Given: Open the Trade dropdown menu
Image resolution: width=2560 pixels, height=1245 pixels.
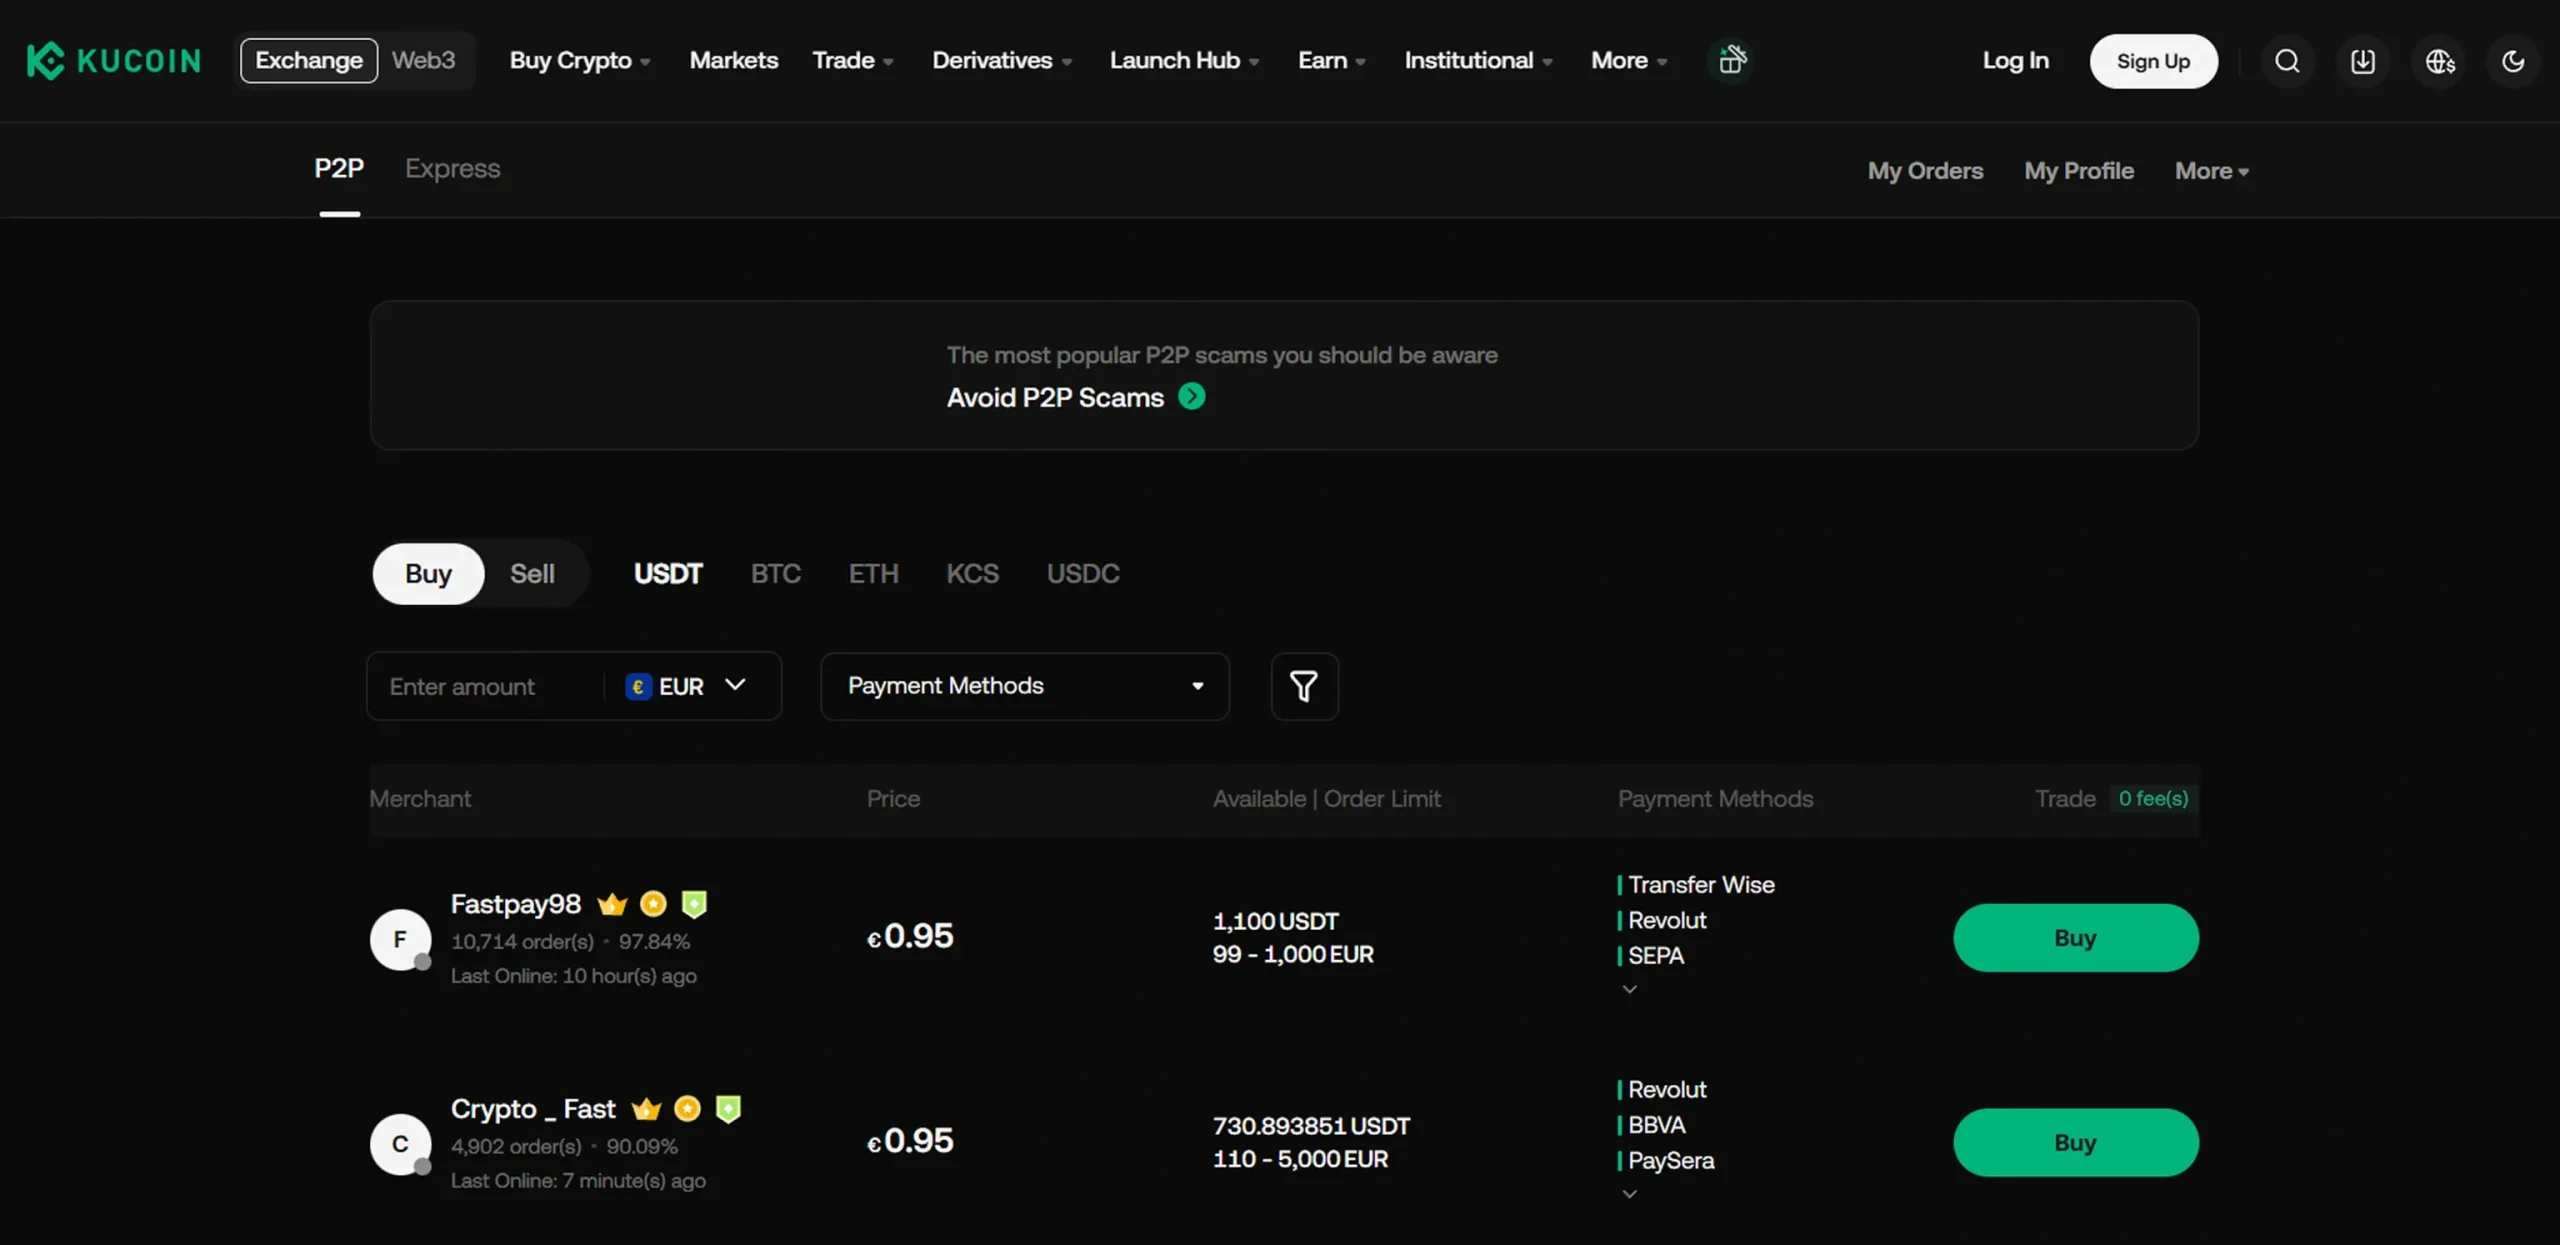Looking at the screenshot, I should 853,61.
